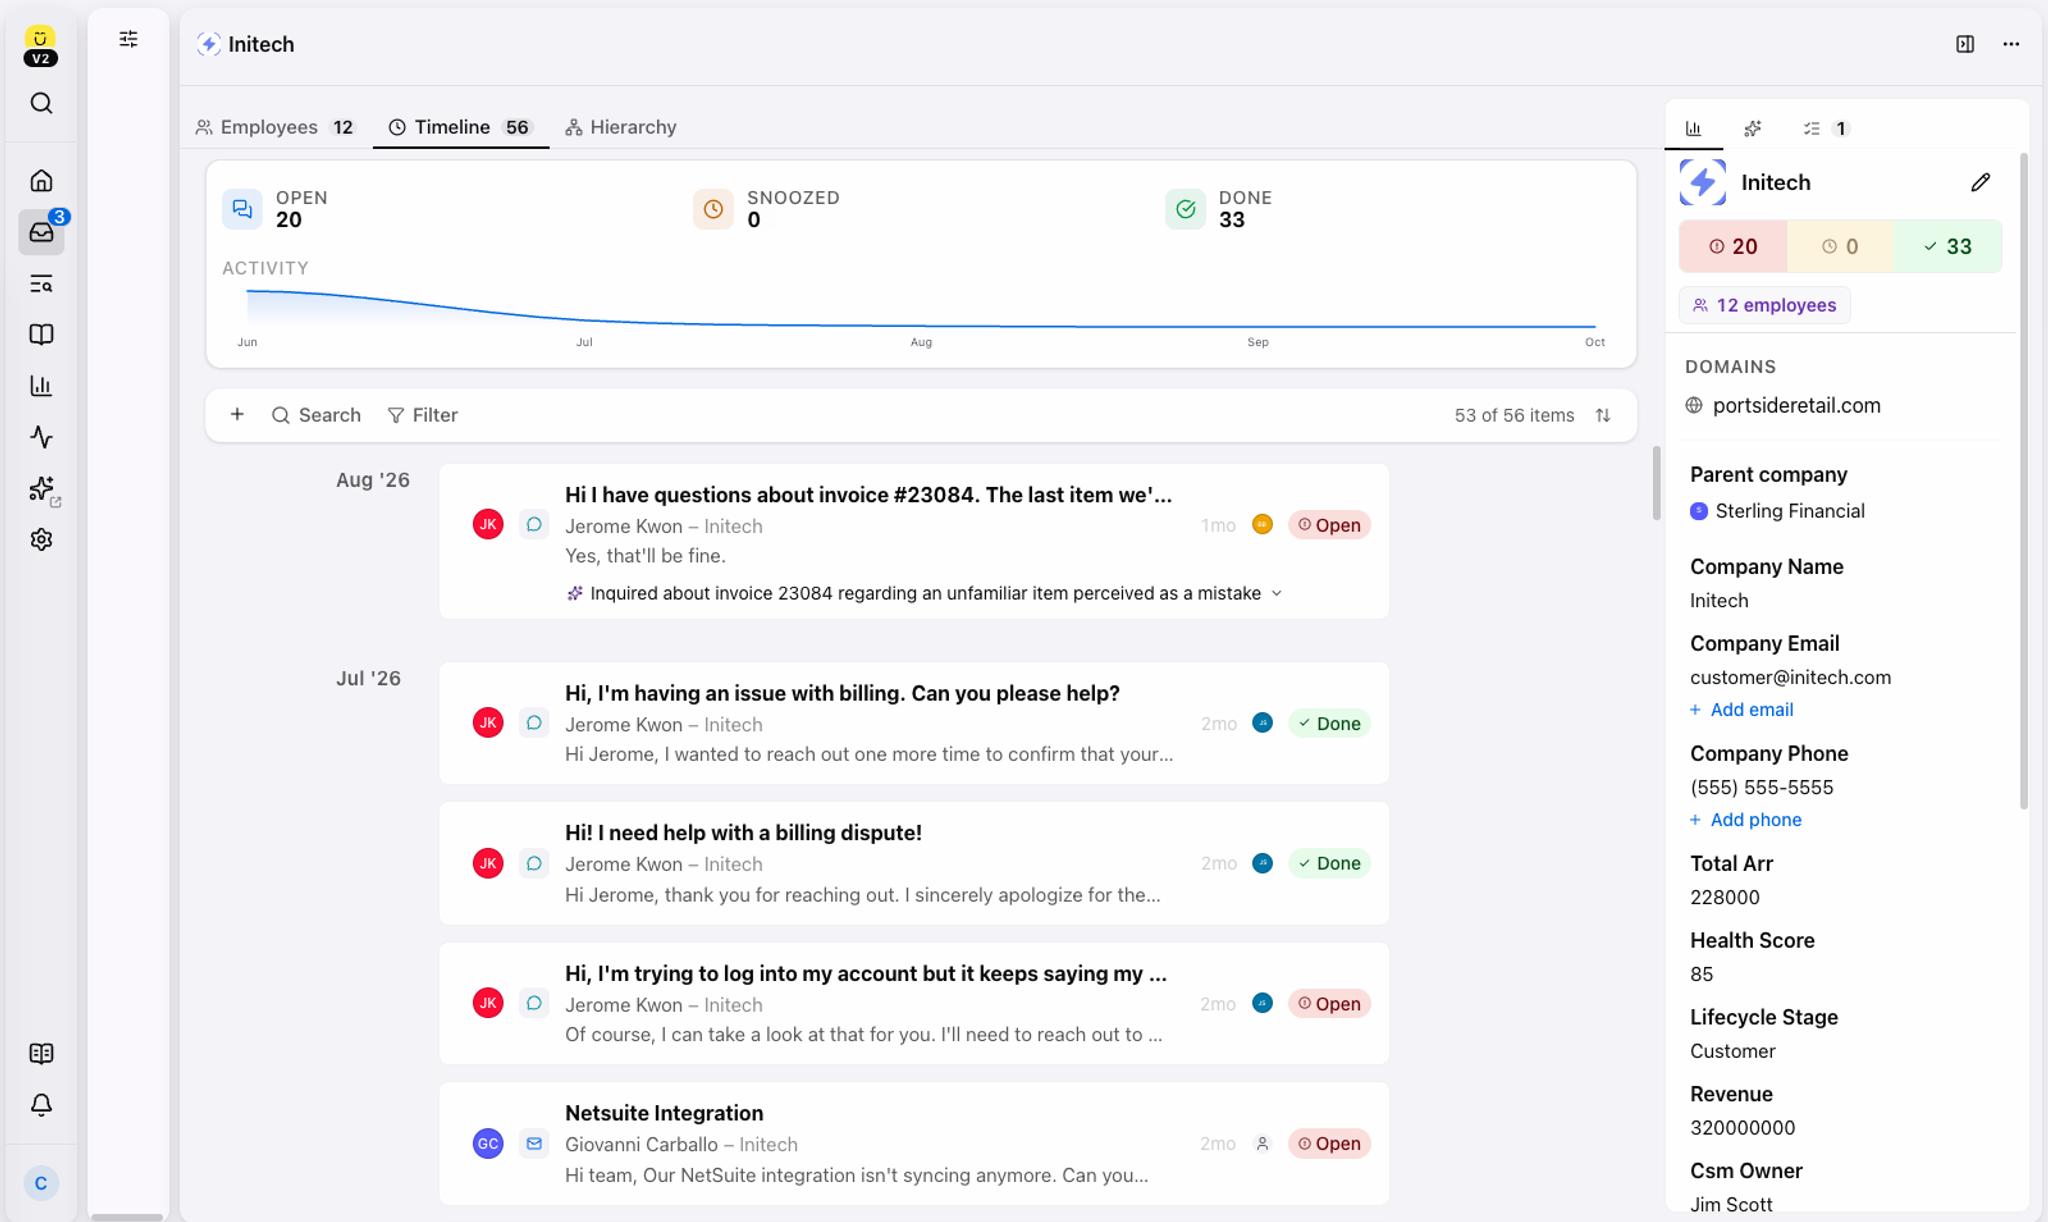Image resolution: width=2048 pixels, height=1222 pixels.
Task: Open the analytics bar chart sidebar icon
Action: [41, 386]
